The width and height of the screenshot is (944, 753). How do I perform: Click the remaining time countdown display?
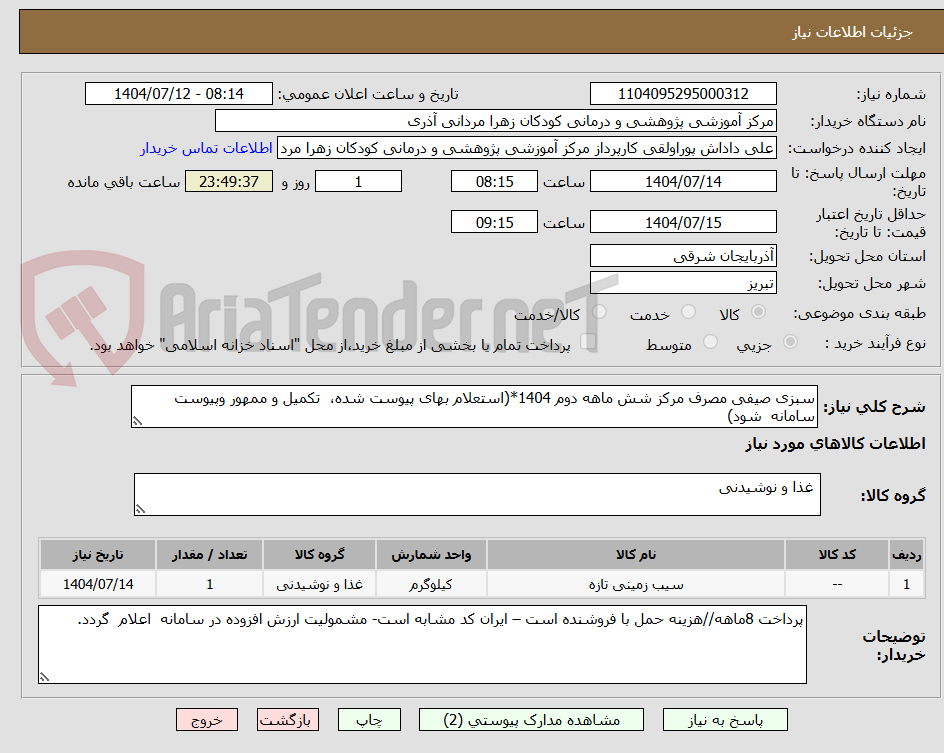(x=228, y=181)
